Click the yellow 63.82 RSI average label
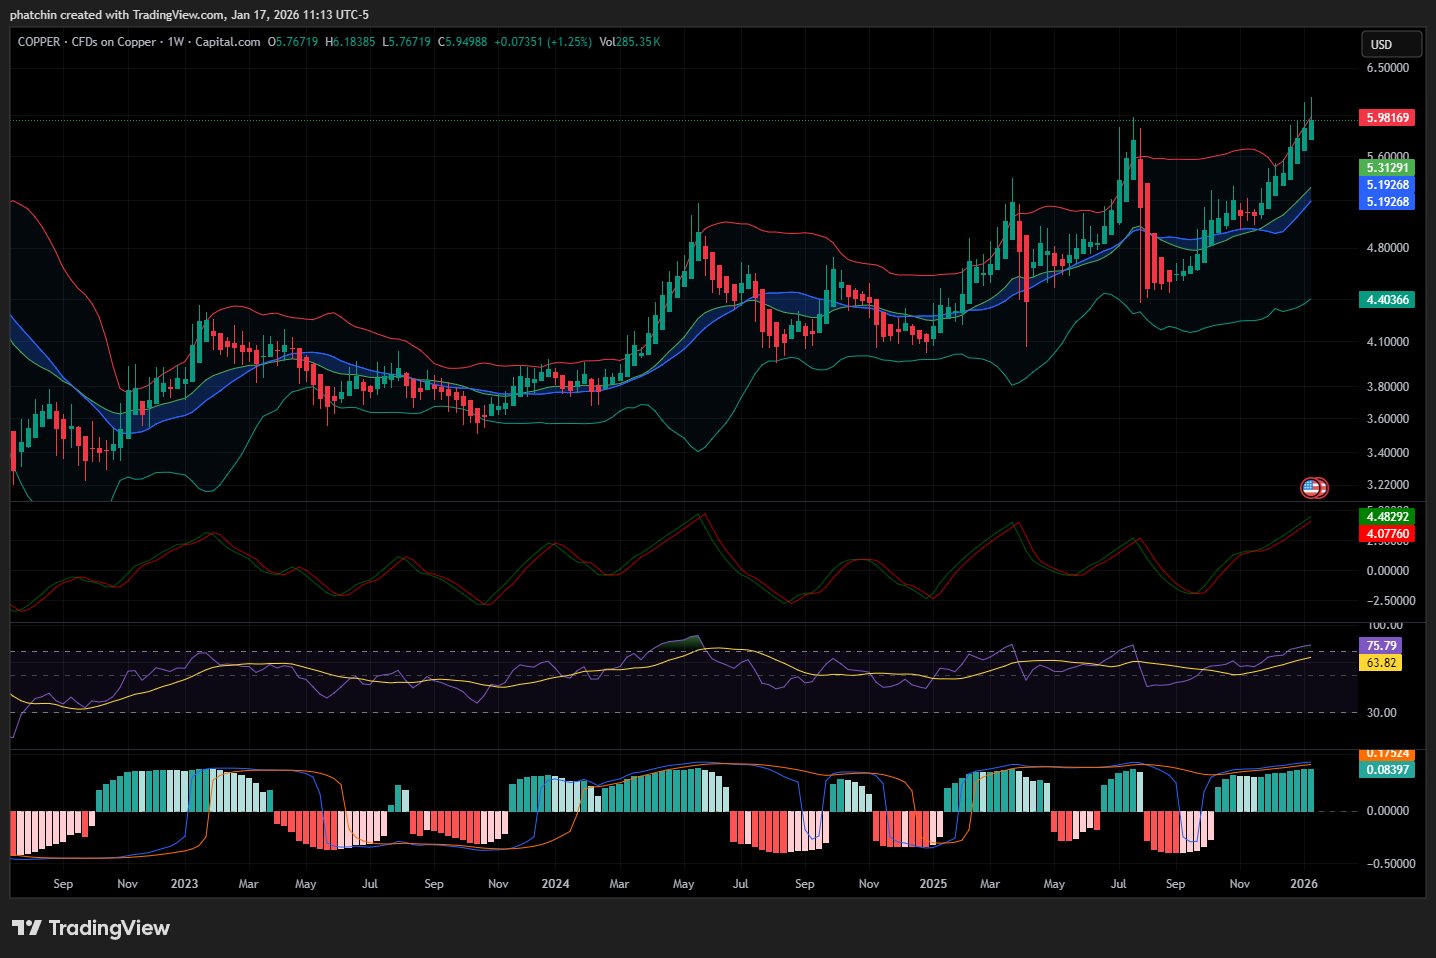 1380,663
